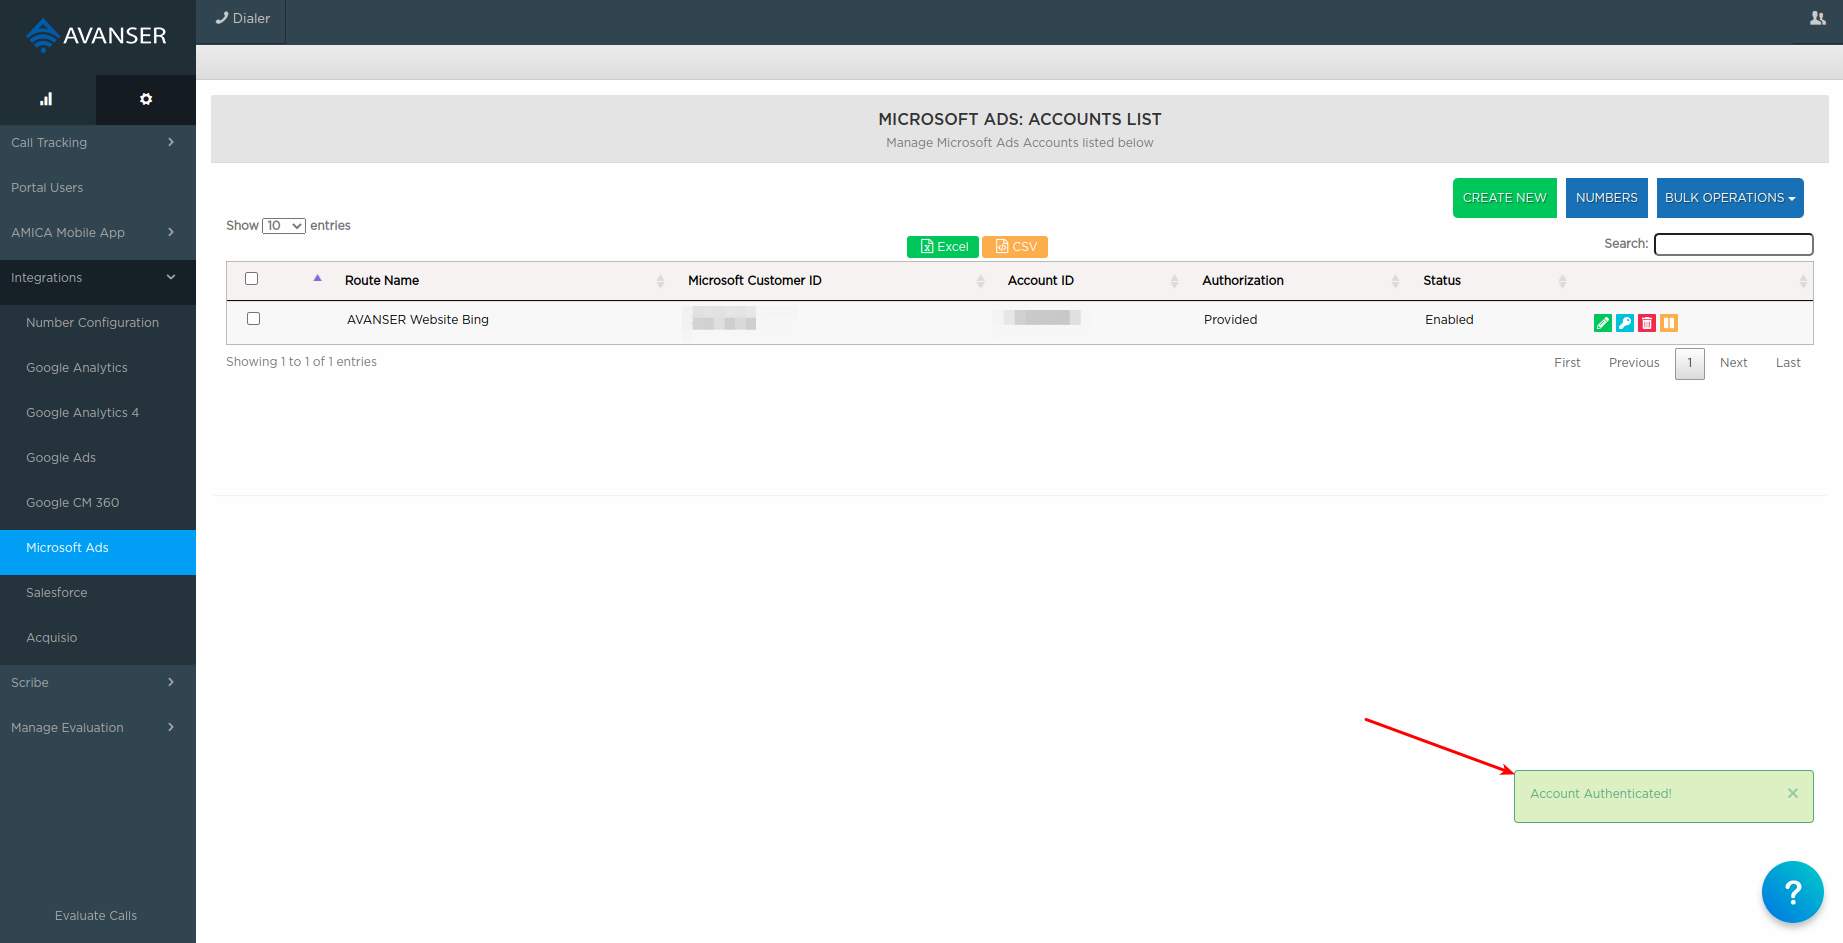
Task: Click the Numbers button
Action: click(1607, 198)
